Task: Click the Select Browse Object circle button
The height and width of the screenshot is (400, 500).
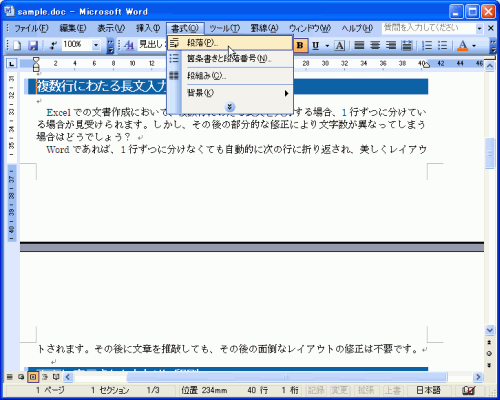Action: [x=489, y=354]
